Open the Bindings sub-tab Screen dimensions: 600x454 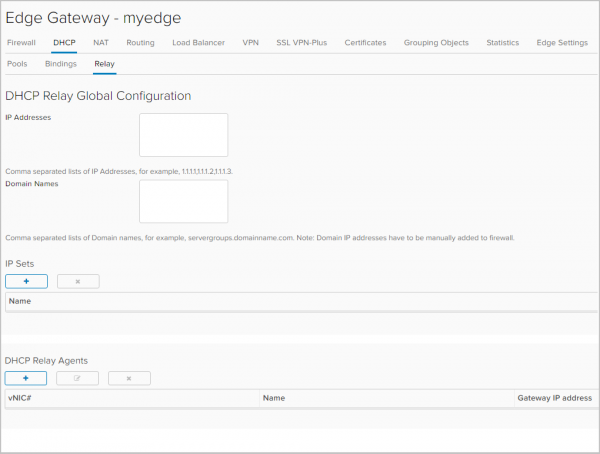point(61,63)
